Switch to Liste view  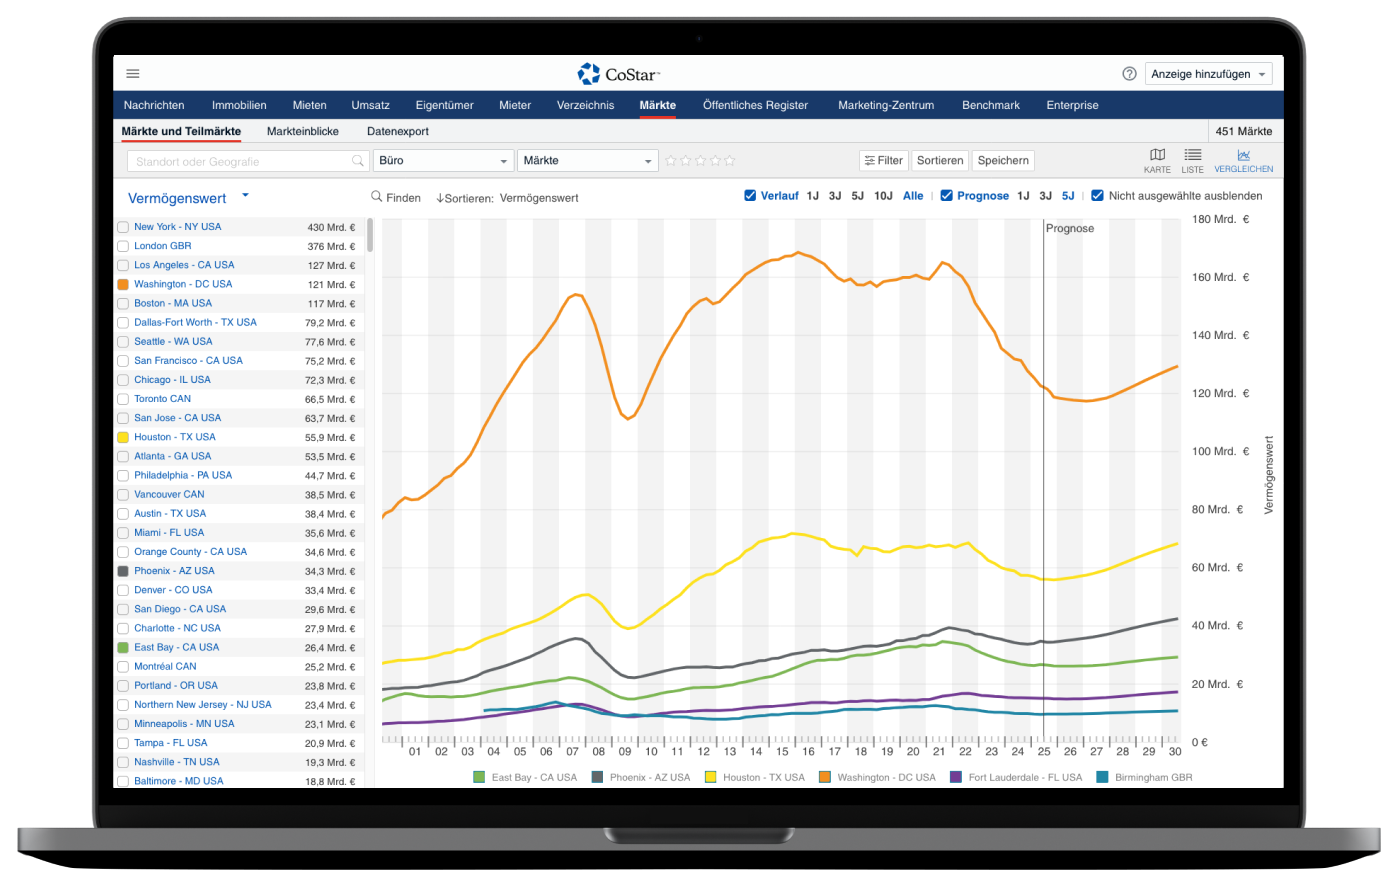pos(1192,160)
